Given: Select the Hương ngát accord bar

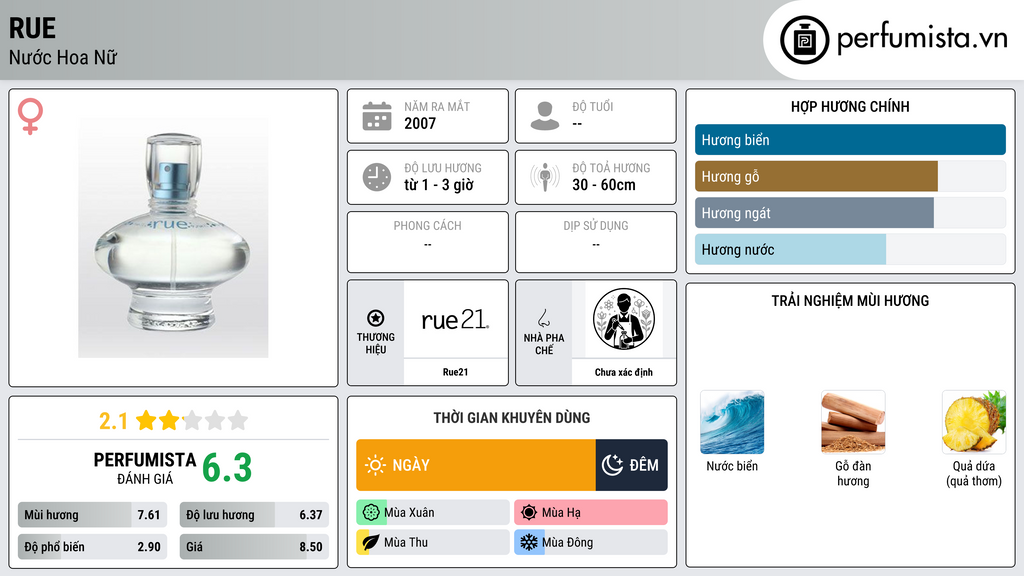Looking at the screenshot, I should [x=850, y=213].
